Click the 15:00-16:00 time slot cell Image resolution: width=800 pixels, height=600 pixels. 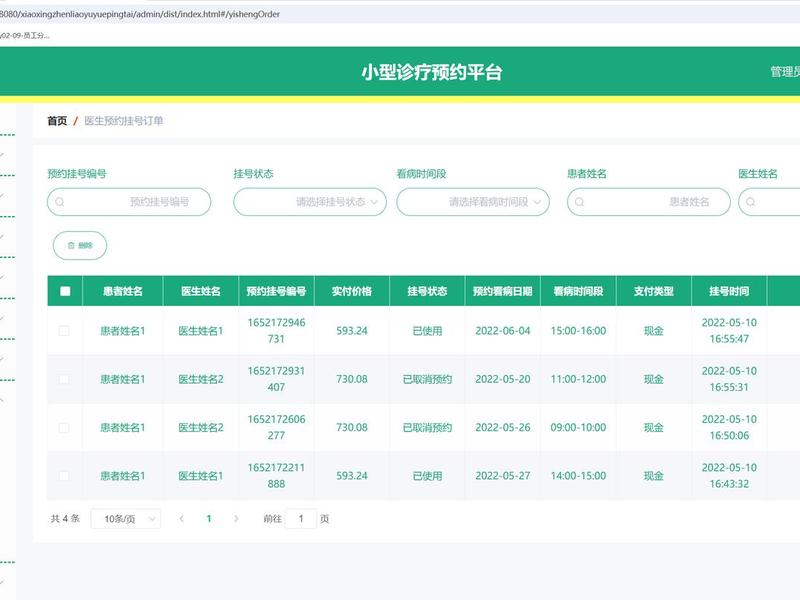[578, 331]
